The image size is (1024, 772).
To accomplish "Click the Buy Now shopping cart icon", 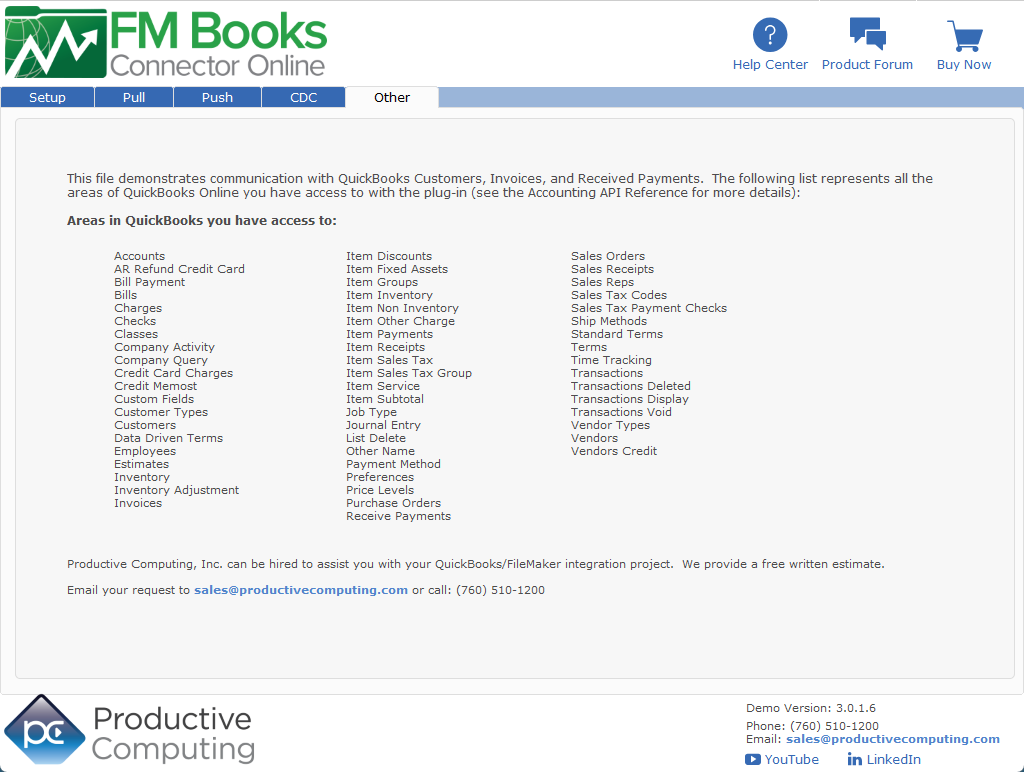I will coord(964,35).
